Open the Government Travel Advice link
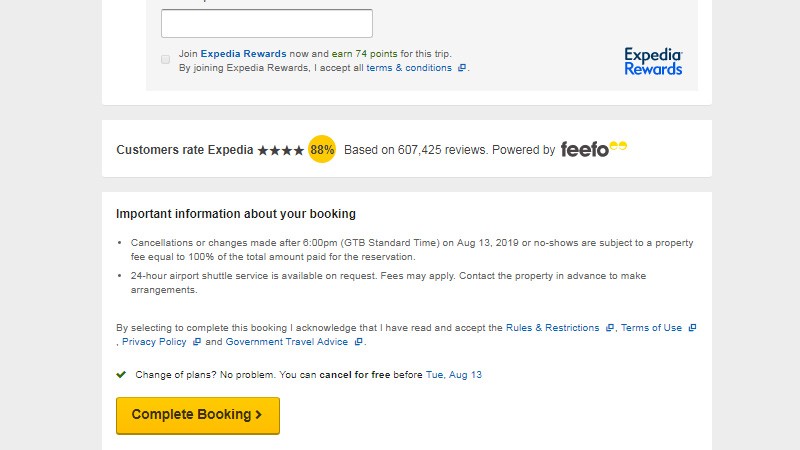Screen dimensions: 800x450 pos(286,342)
